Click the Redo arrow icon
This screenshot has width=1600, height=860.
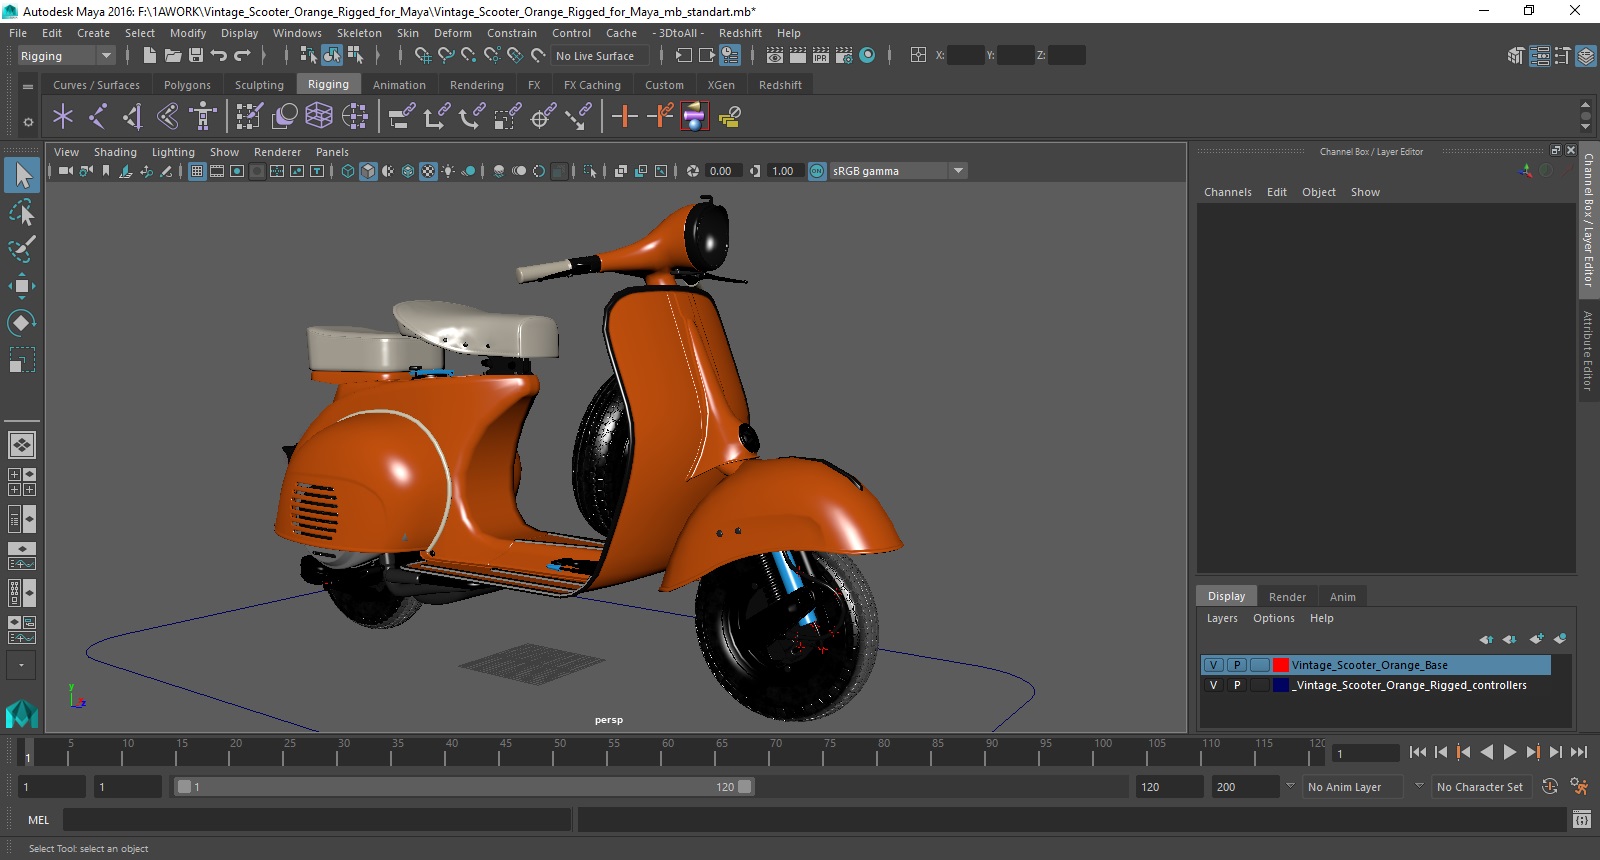pos(242,56)
